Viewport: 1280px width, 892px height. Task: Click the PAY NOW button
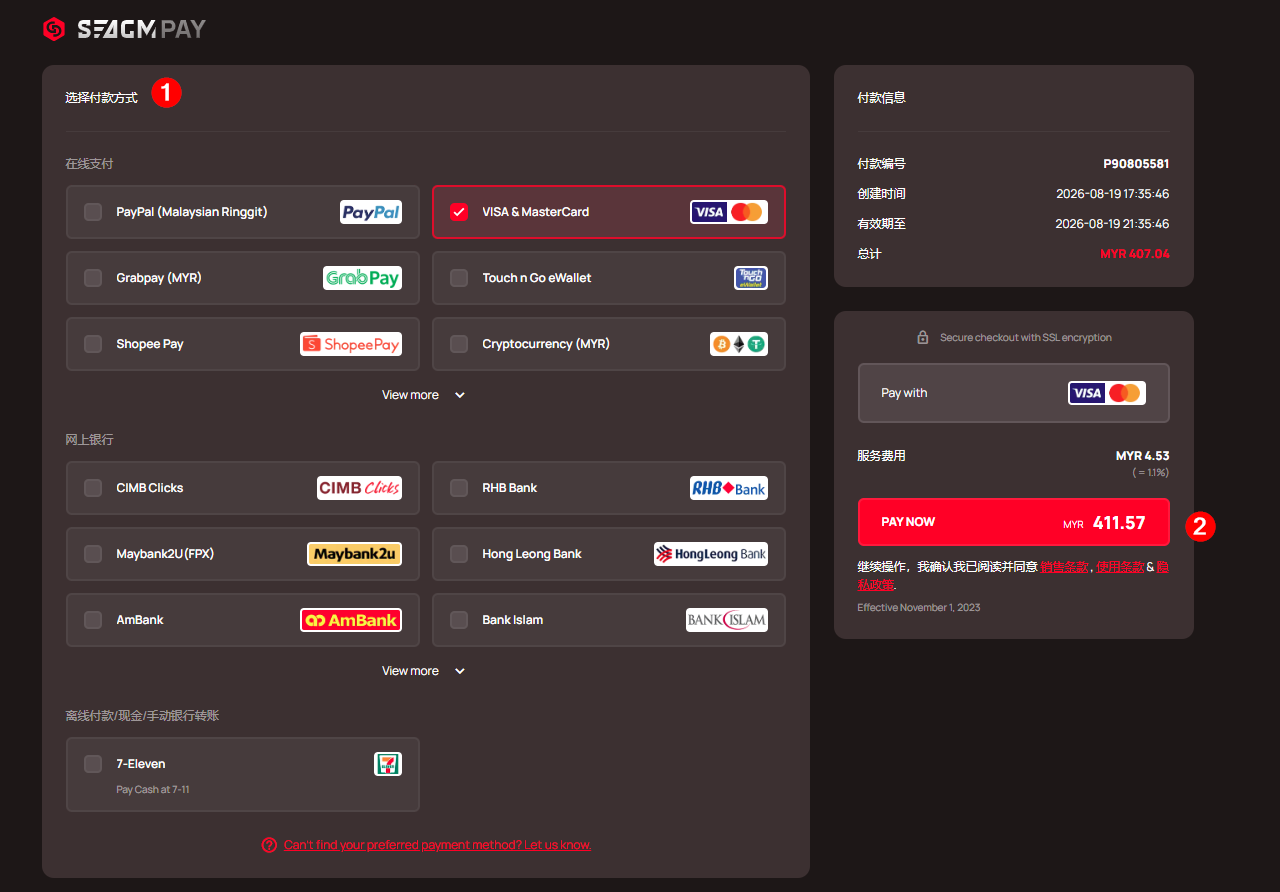pyautogui.click(x=1013, y=522)
